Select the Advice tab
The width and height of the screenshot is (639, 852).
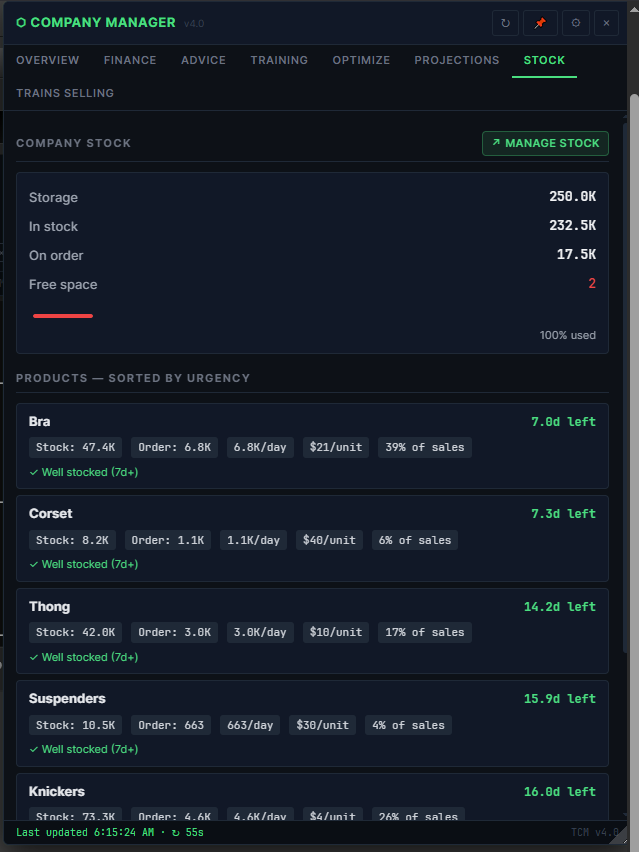coord(203,60)
